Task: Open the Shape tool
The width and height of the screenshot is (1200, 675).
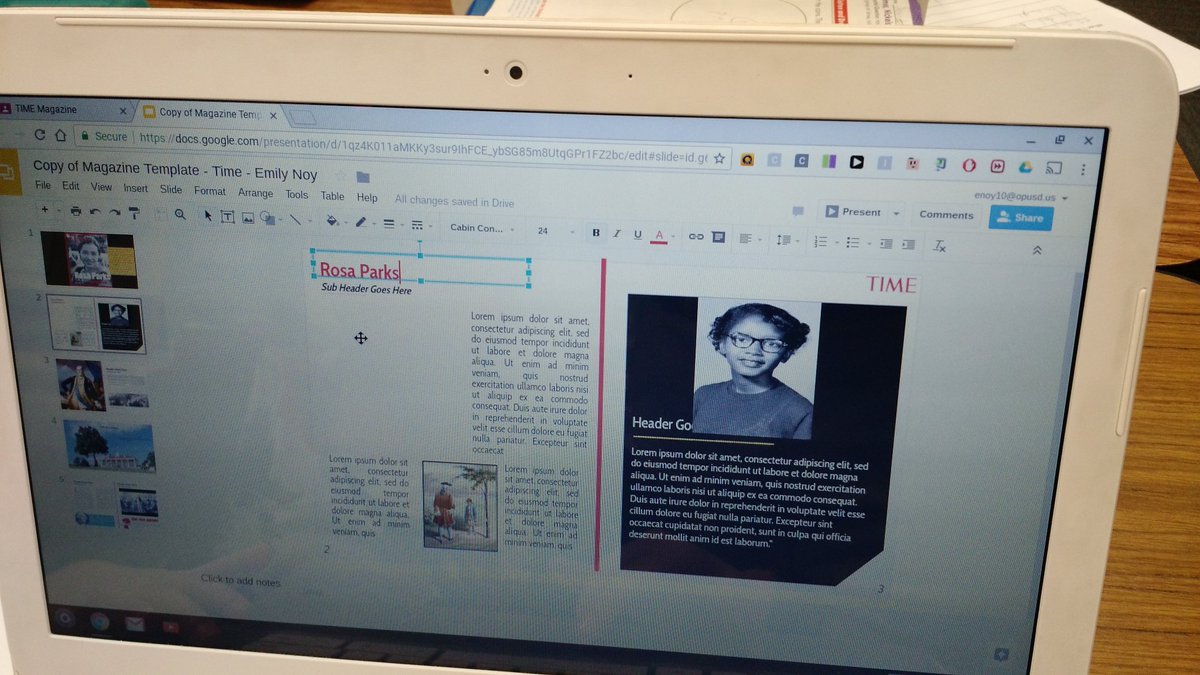Action: coord(267,219)
